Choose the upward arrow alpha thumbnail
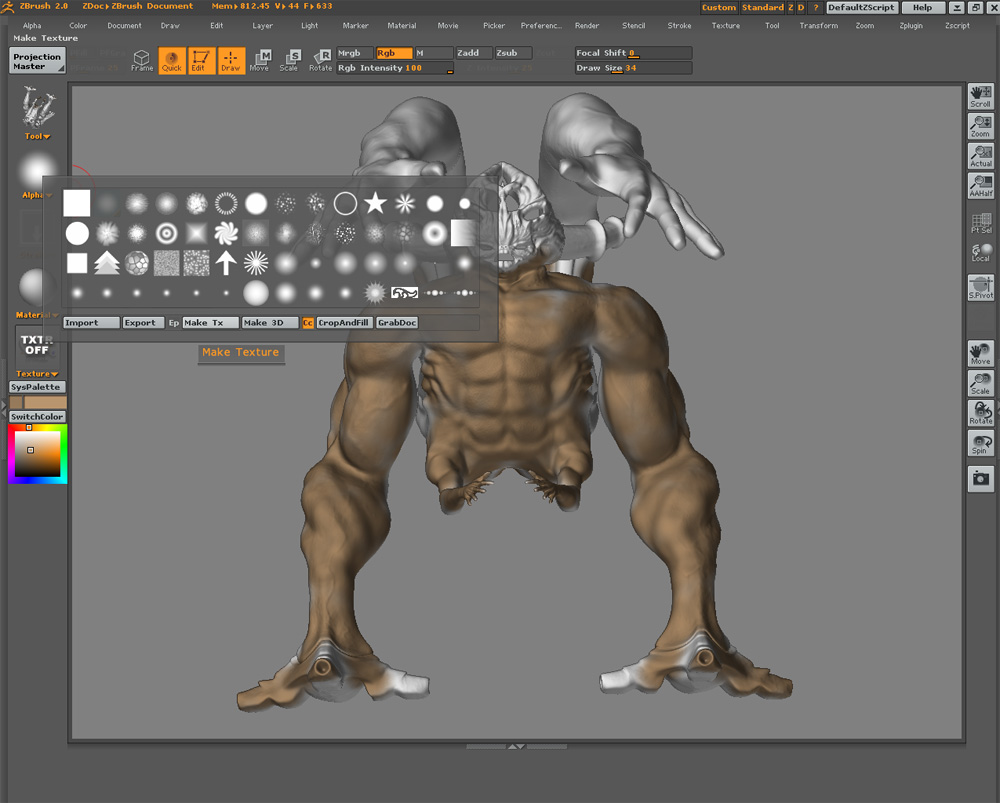Image resolution: width=1000 pixels, height=803 pixels. coord(226,263)
